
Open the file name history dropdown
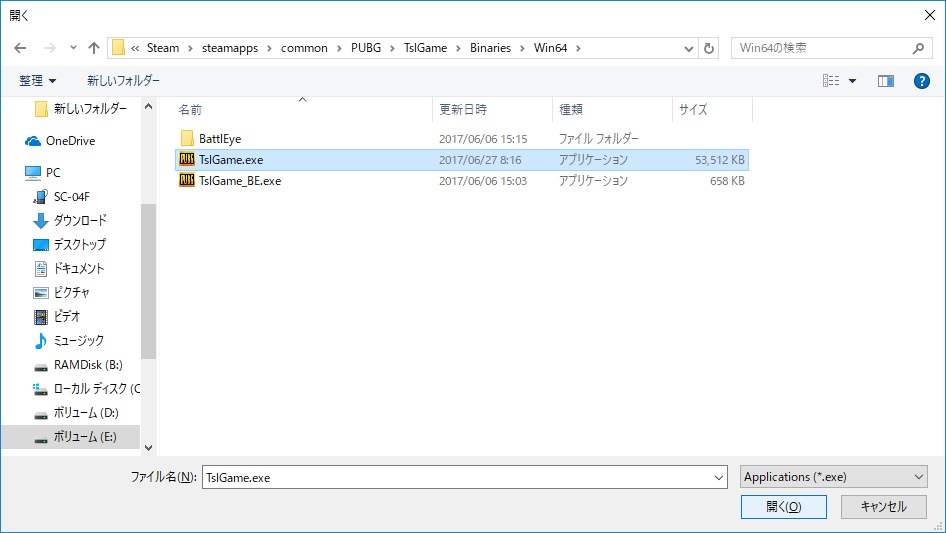[719, 477]
